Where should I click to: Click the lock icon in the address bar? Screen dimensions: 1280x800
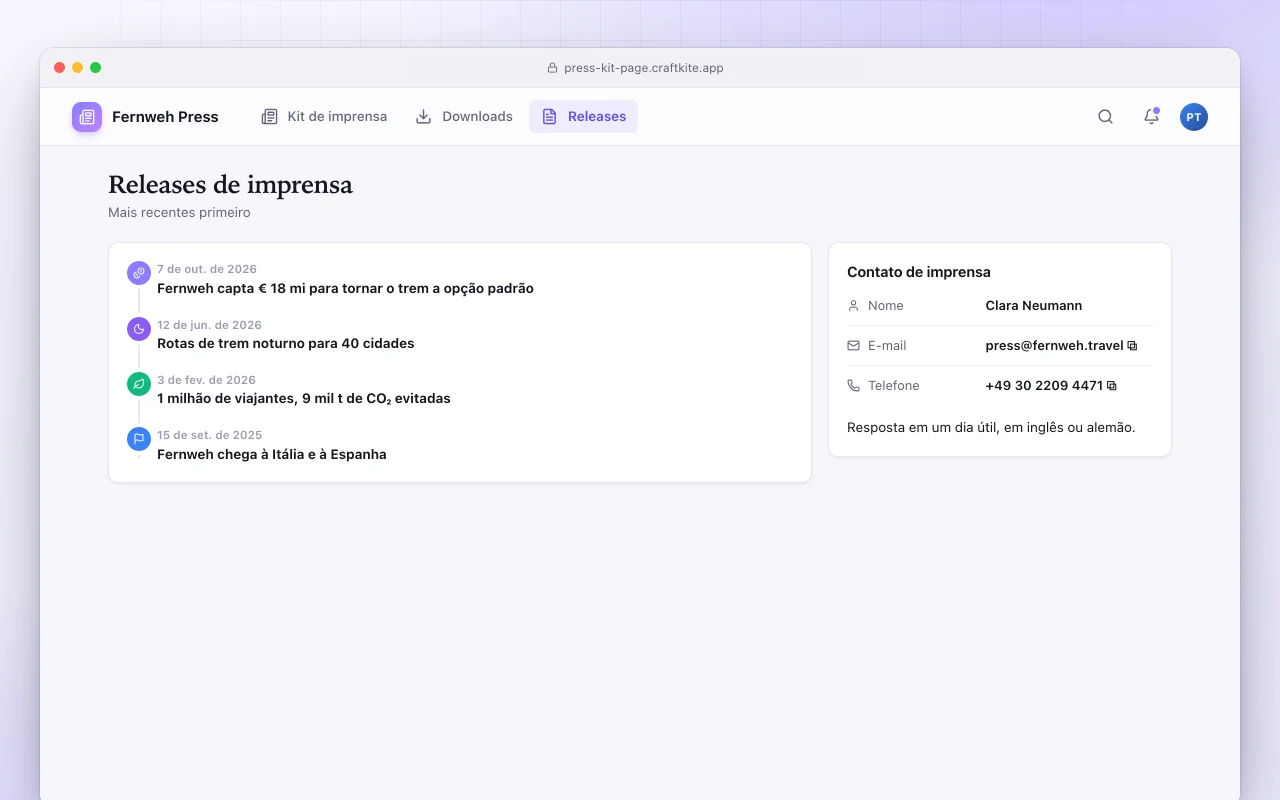(x=552, y=68)
